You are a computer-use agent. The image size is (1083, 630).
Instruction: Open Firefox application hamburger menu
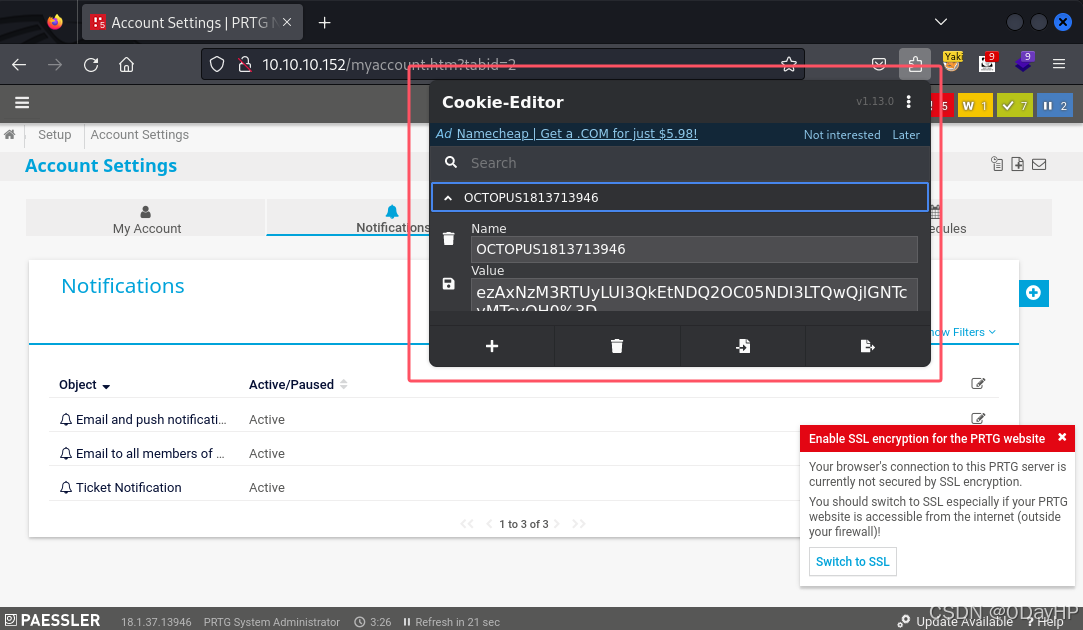pos(1059,64)
